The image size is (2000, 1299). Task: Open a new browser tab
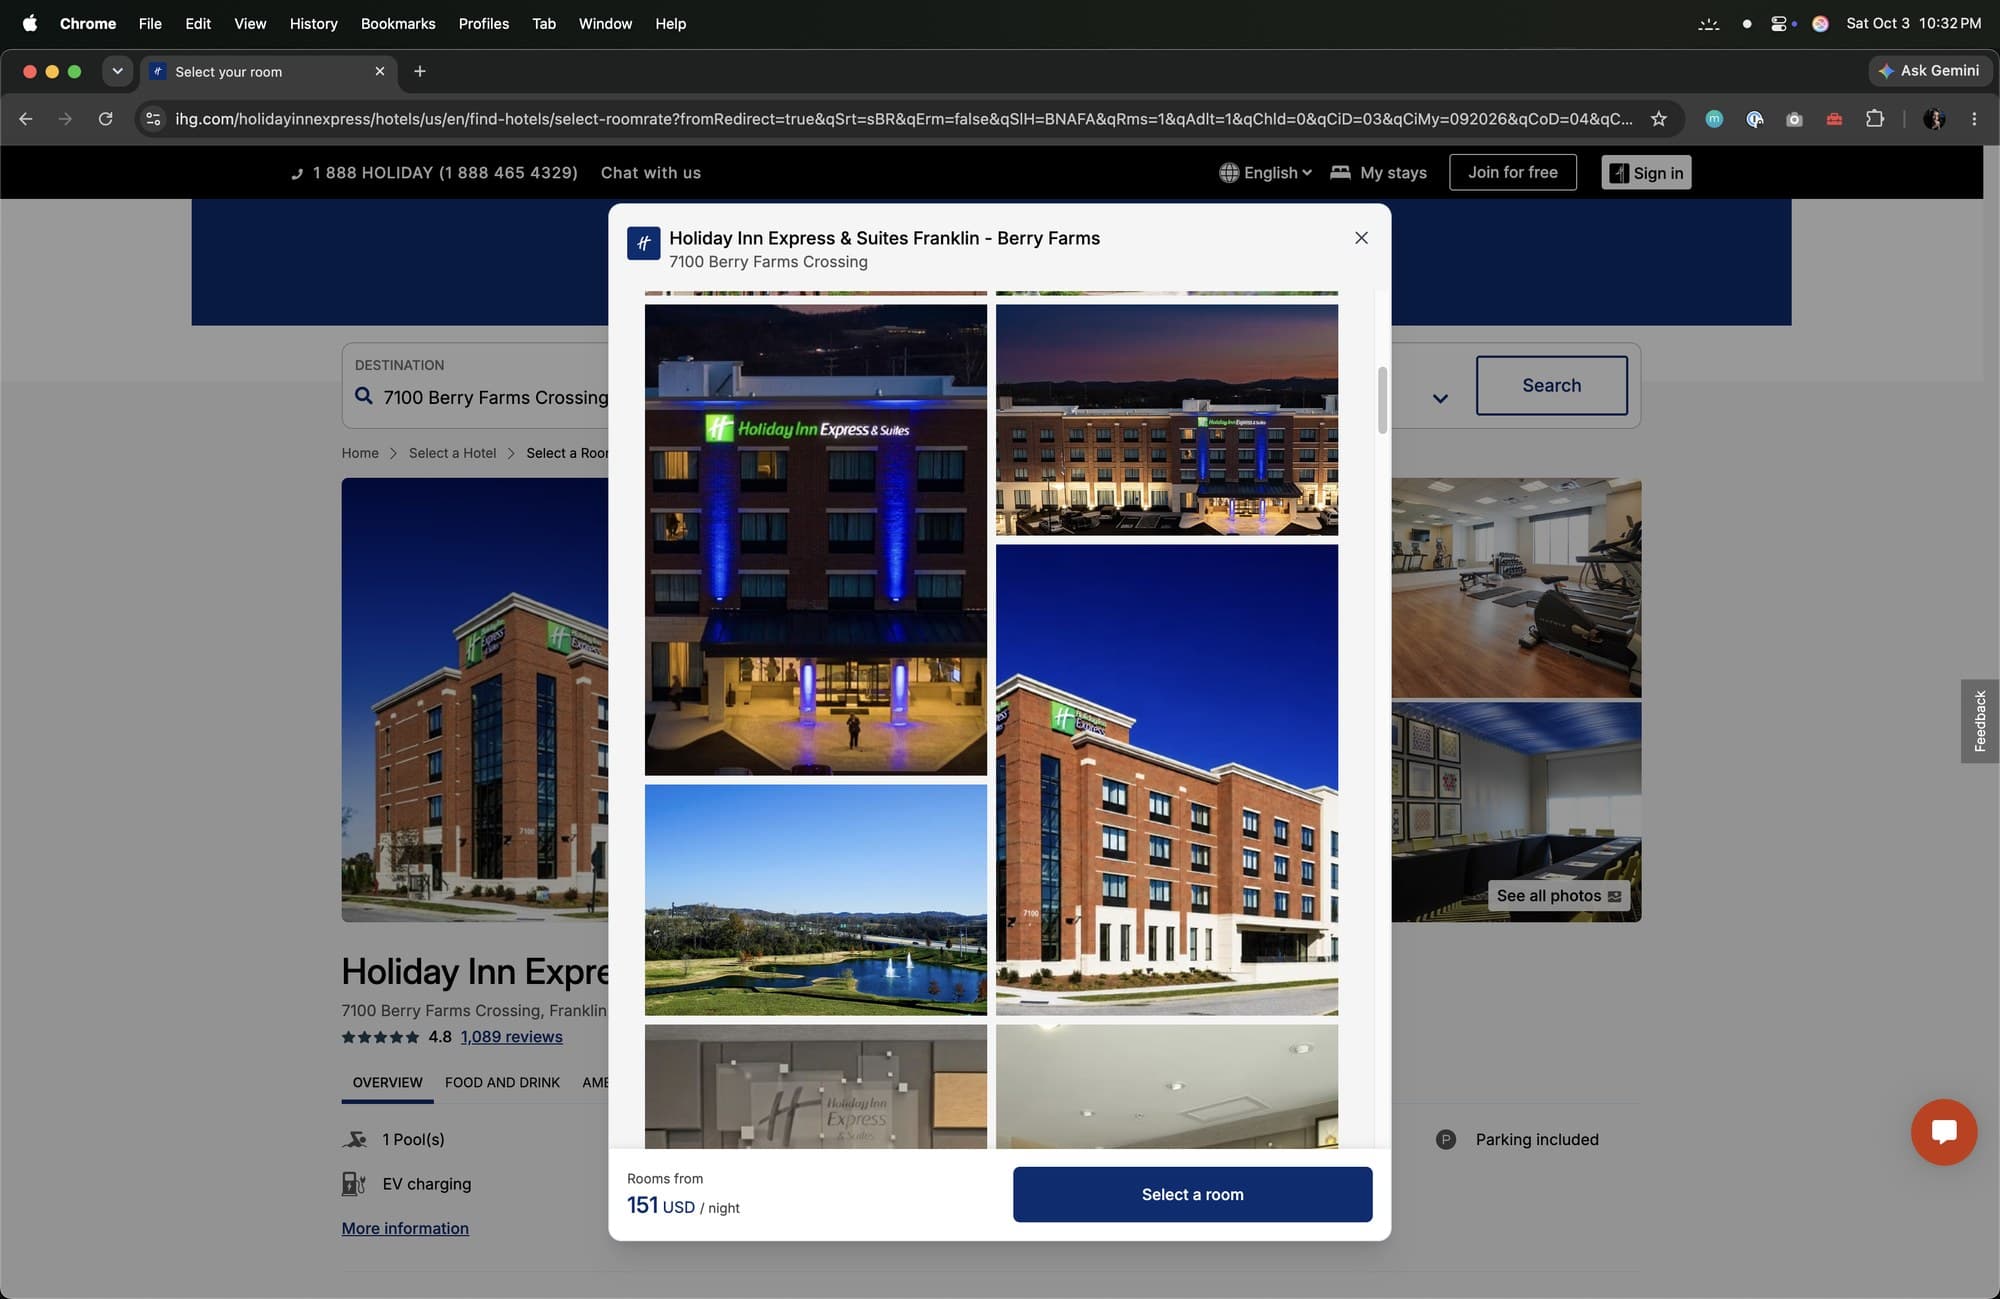point(420,71)
